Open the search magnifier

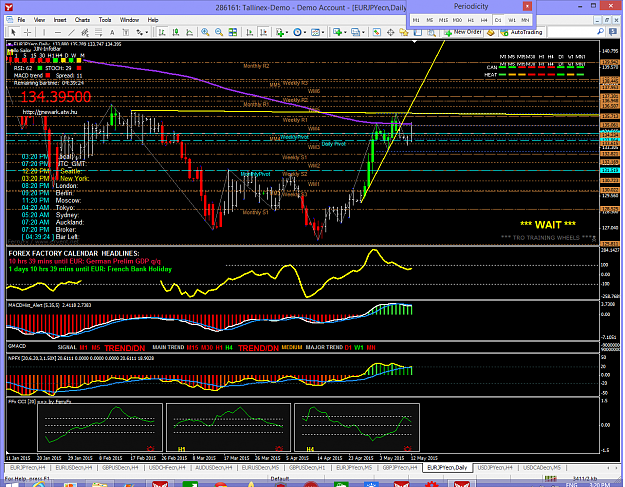tap(600, 32)
